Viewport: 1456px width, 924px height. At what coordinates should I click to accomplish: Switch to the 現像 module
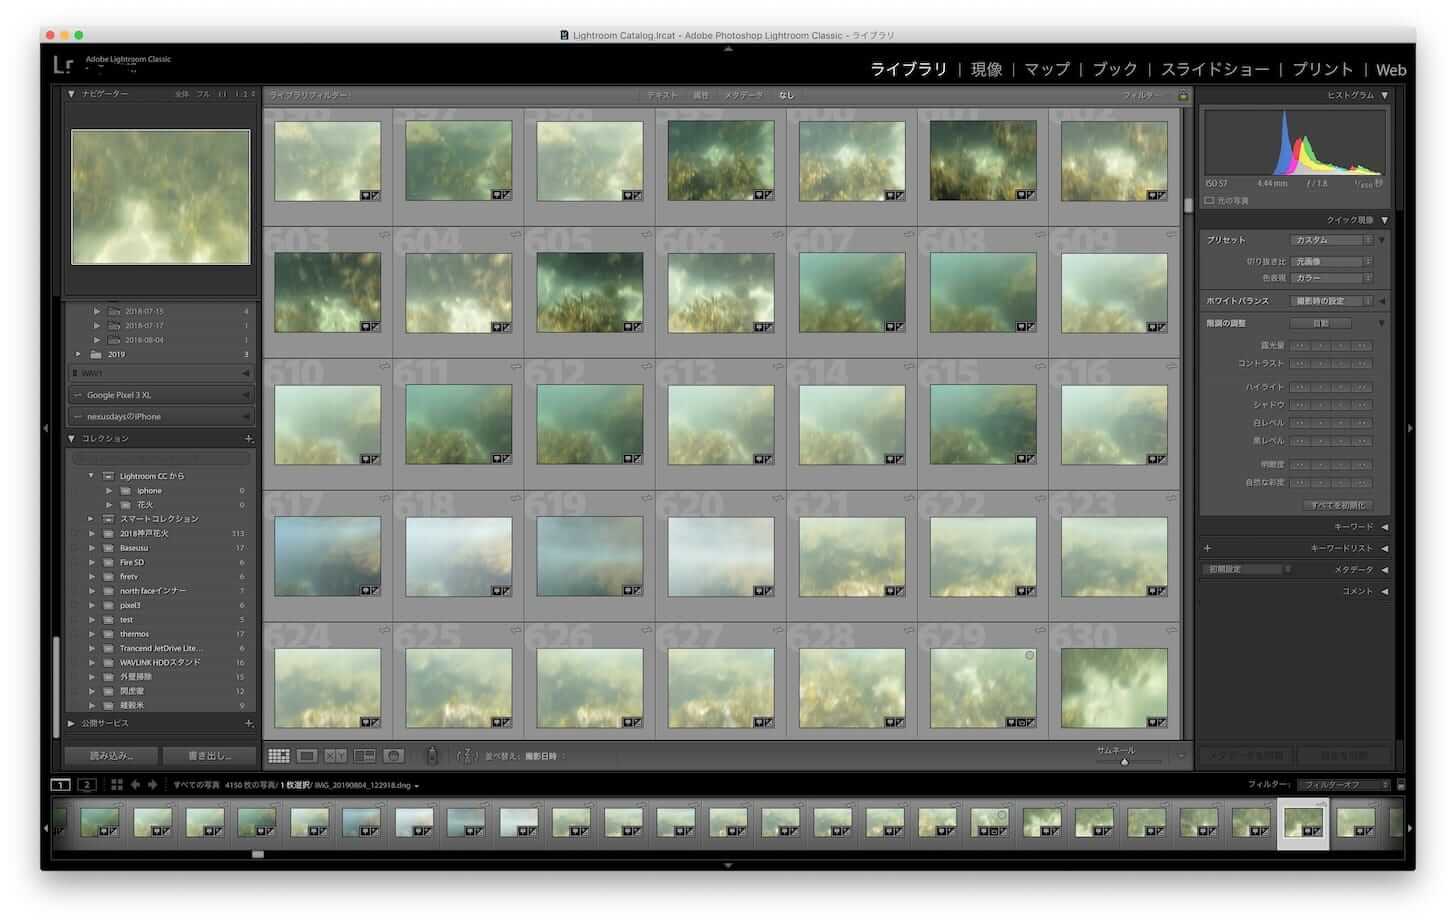click(986, 69)
